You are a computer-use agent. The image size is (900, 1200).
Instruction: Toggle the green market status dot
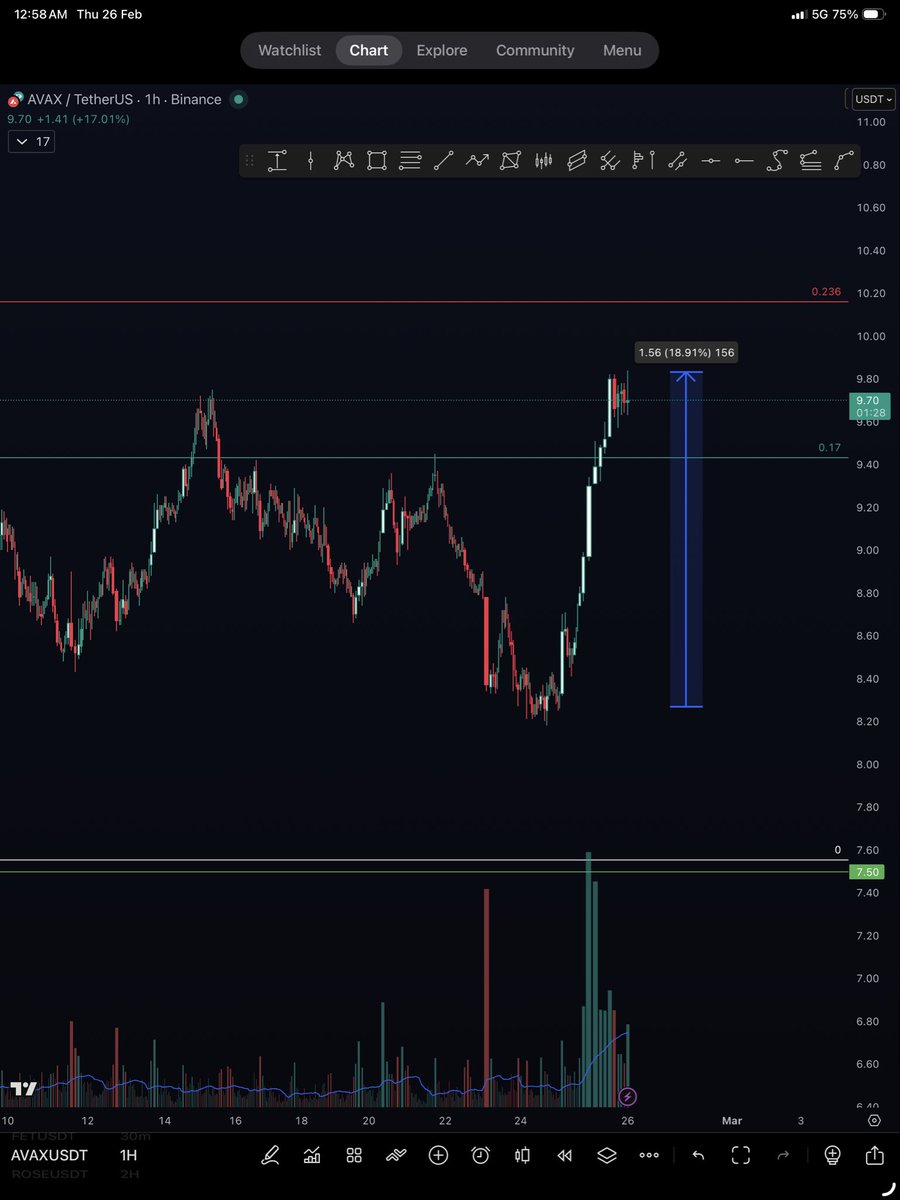click(x=238, y=99)
